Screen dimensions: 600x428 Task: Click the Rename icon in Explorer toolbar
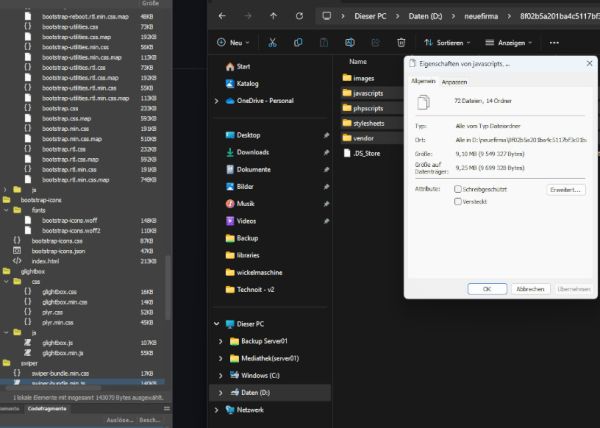[349, 43]
